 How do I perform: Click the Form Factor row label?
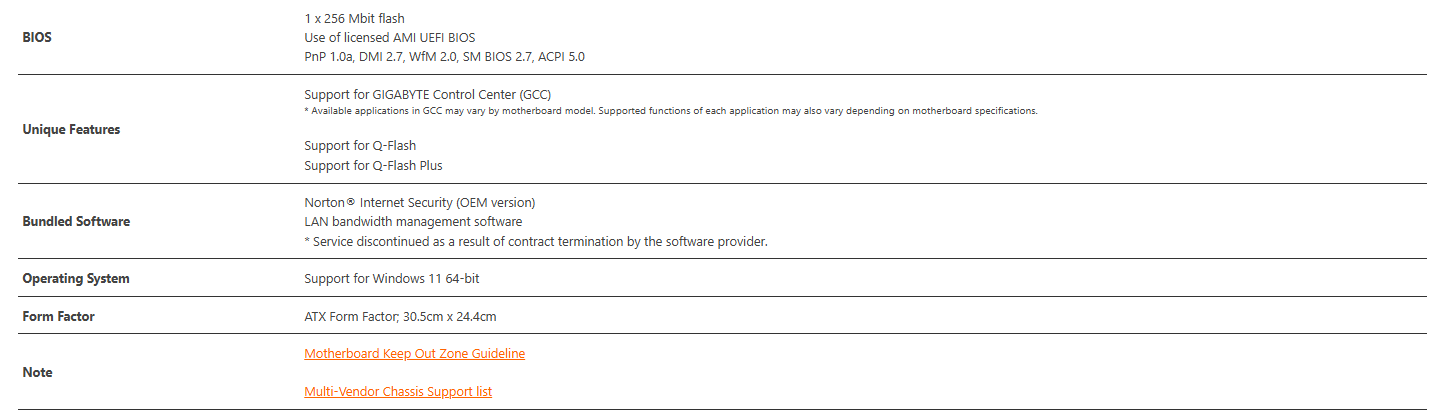point(58,317)
